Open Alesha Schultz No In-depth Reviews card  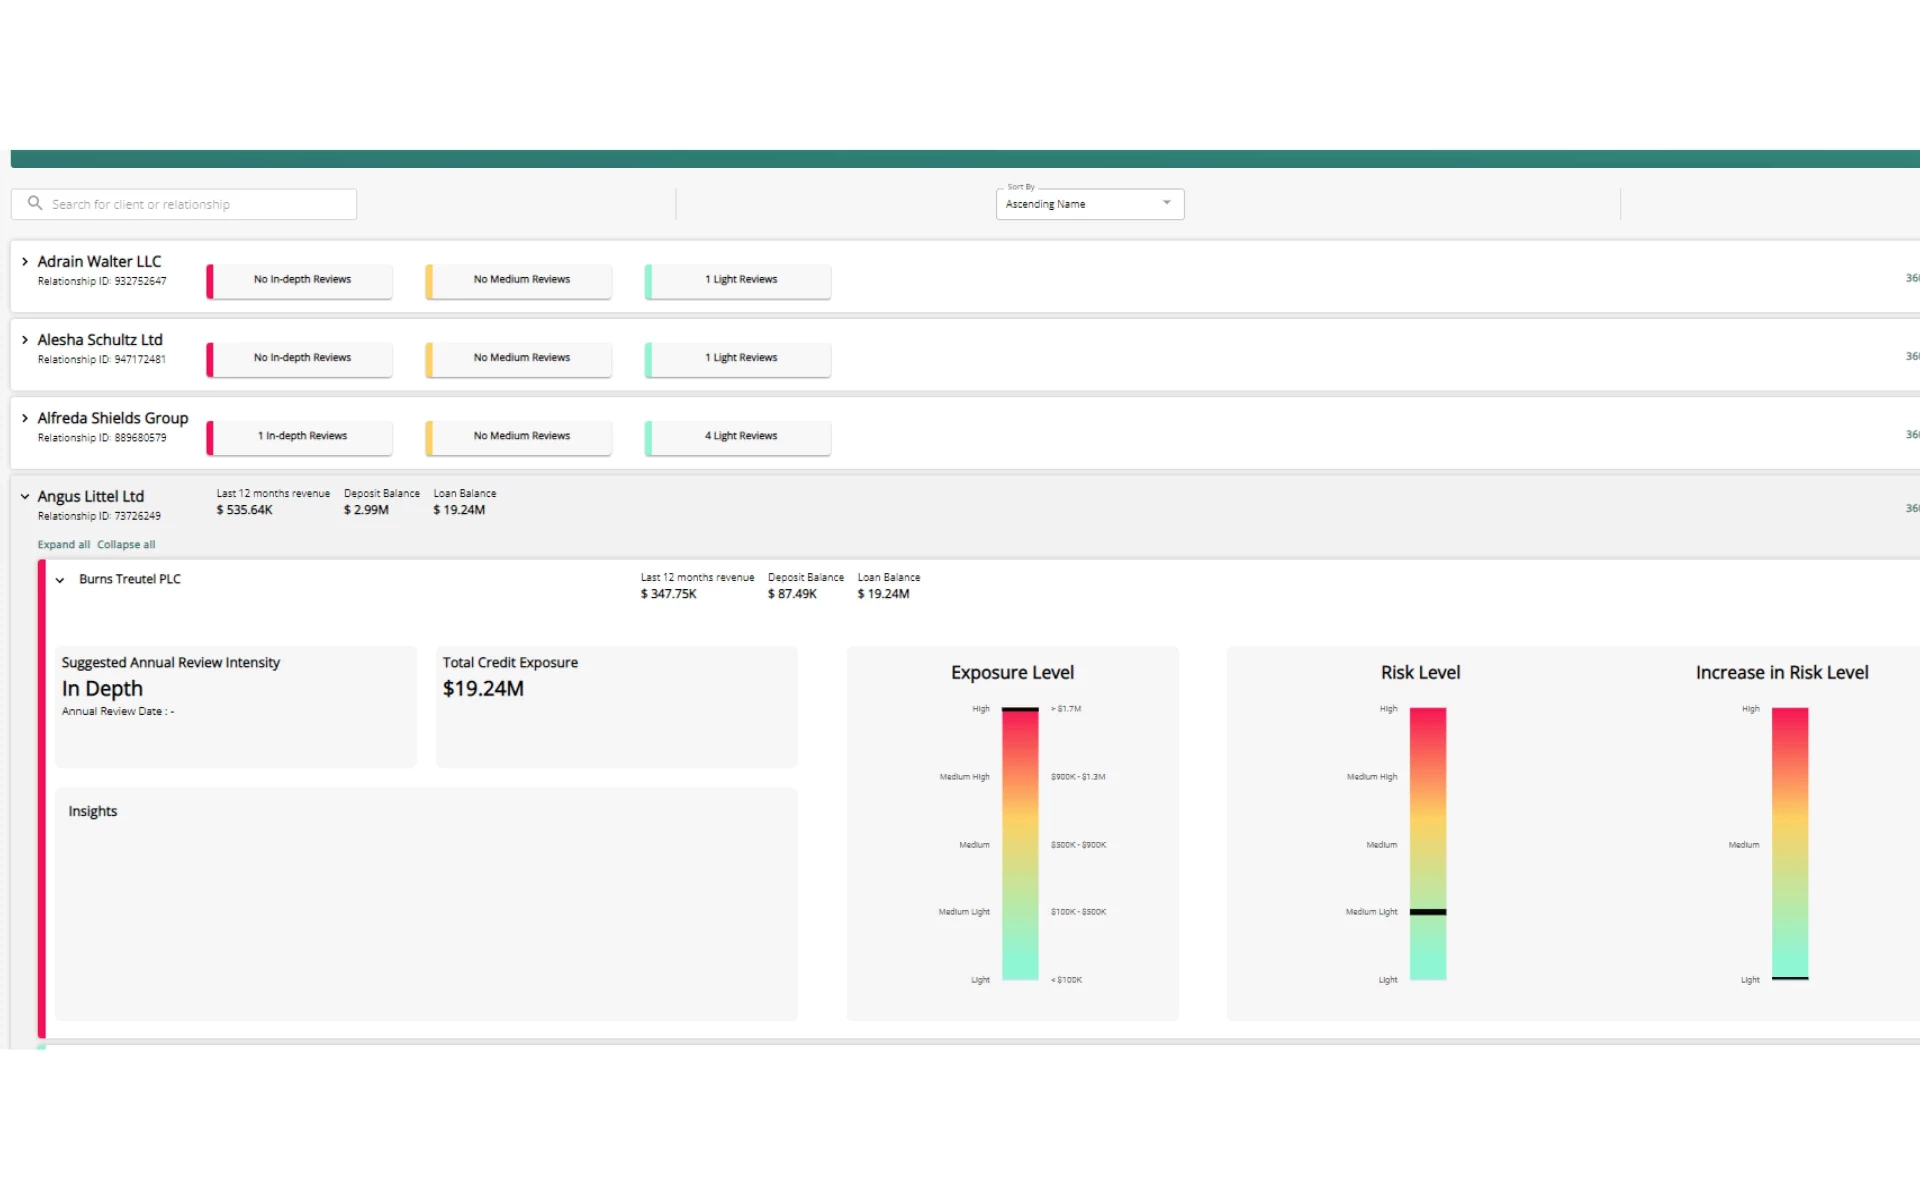(x=300, y=358)
